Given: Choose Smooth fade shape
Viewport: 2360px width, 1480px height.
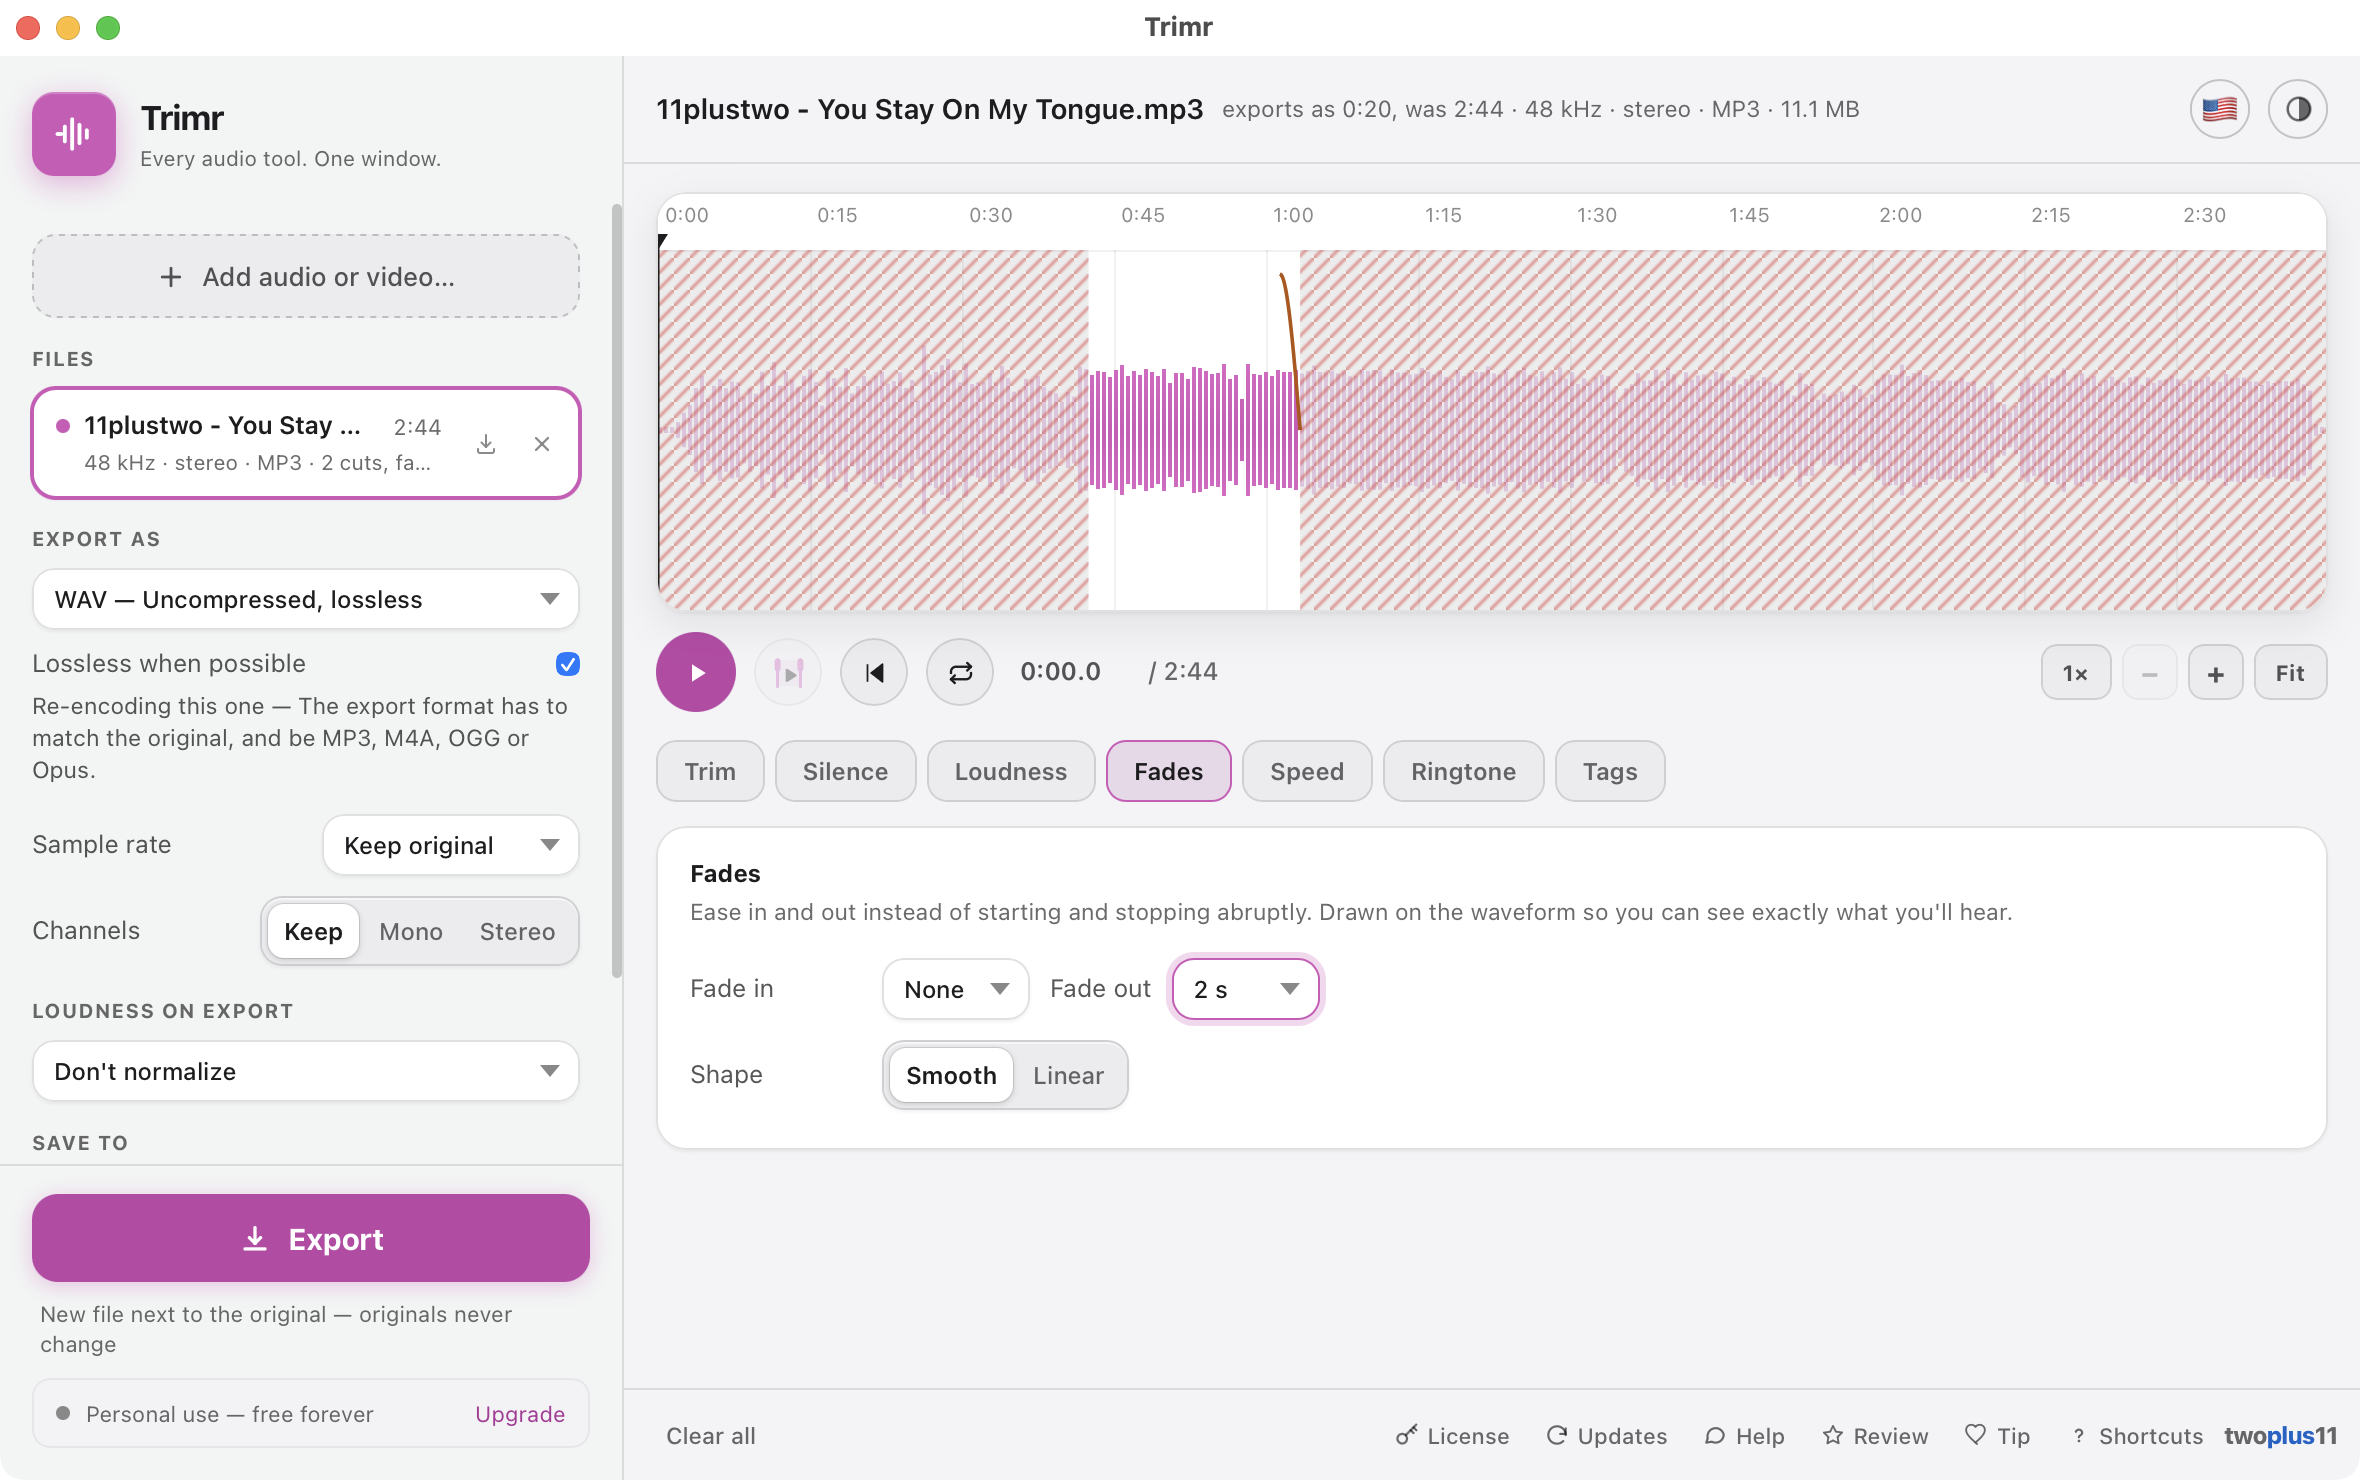Looking at the screenshot, I should [951, 1075].
